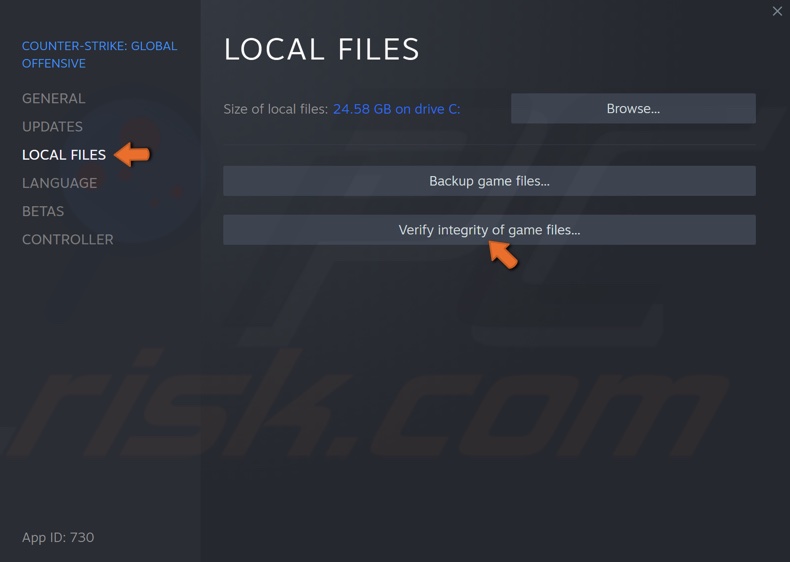
Task: Go to the Betas tab
Action: [43, 211]
